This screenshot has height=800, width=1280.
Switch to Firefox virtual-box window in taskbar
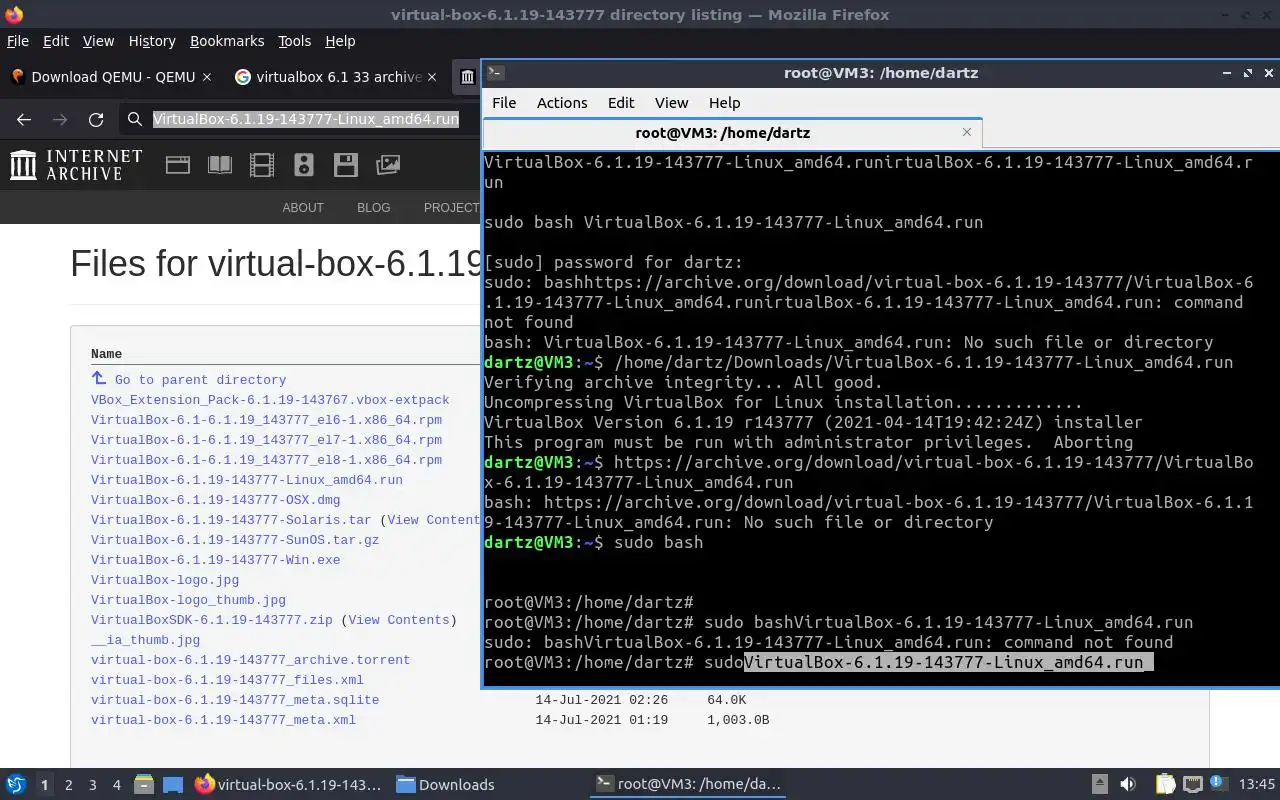[x=288, y=785]
